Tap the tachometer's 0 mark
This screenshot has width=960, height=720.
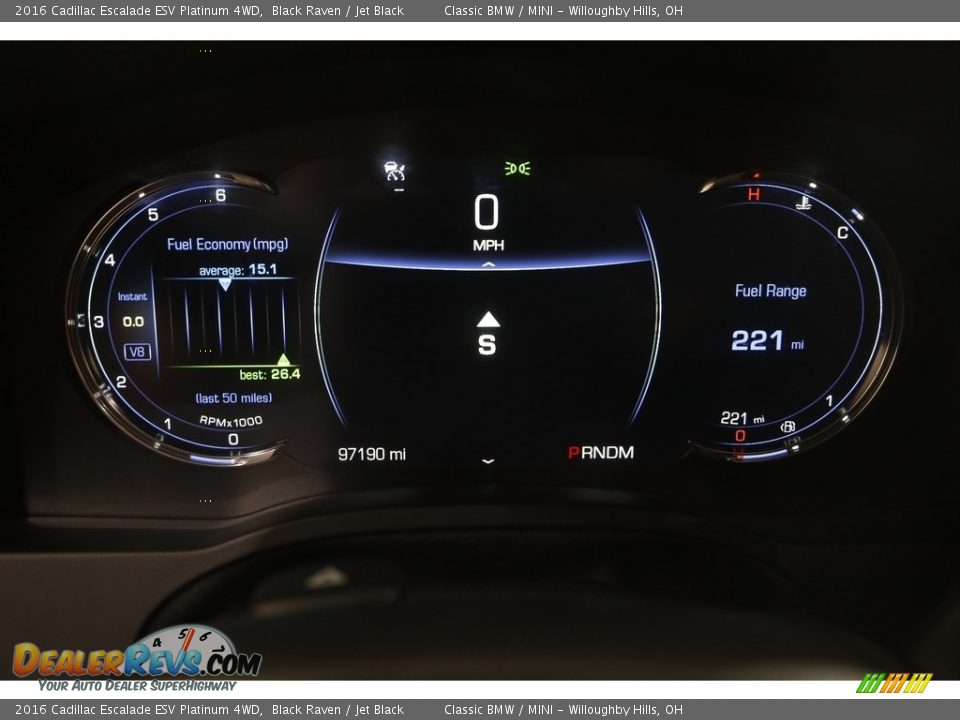[233, 439]
